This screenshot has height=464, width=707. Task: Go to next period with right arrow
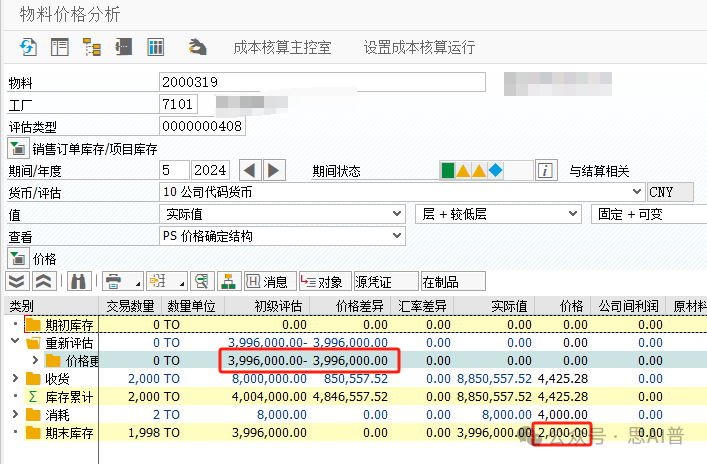[274, 170]
